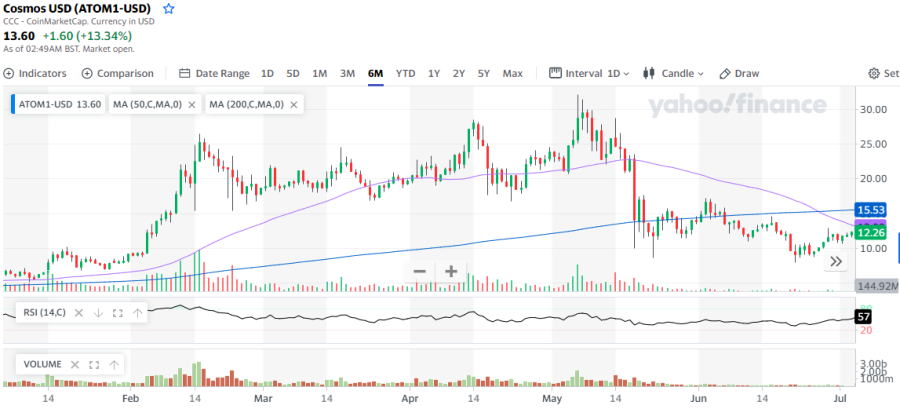Image resolution: width=900 pixels, height=409 pixels.
Task: Click the RSI value 57 tag
Action: (x=864, y=317)
